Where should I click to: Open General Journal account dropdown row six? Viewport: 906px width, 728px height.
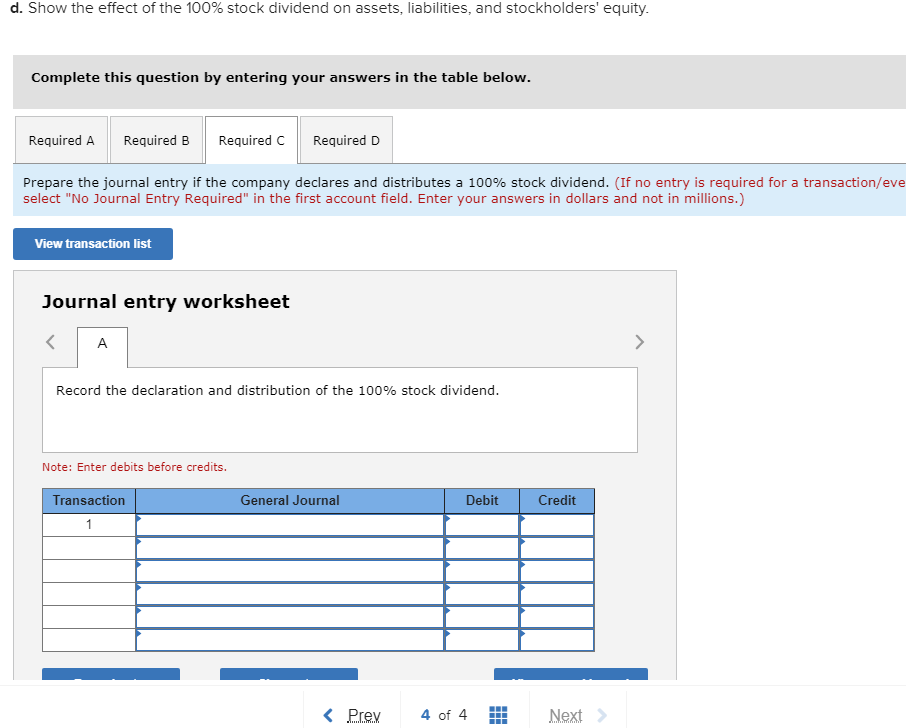coord(290,640)
